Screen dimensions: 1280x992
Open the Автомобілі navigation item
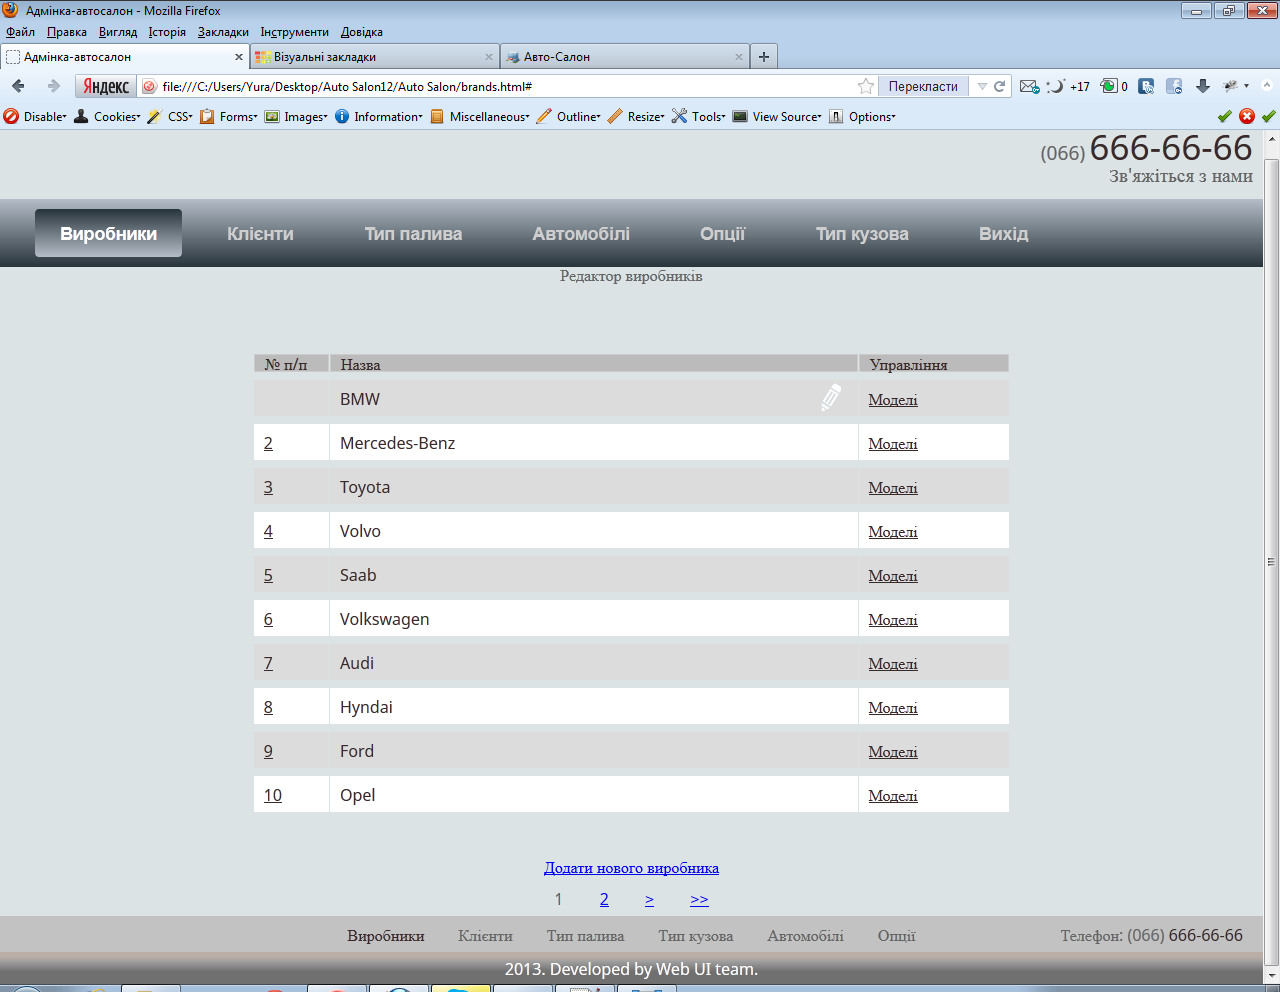tap(581, 233)
